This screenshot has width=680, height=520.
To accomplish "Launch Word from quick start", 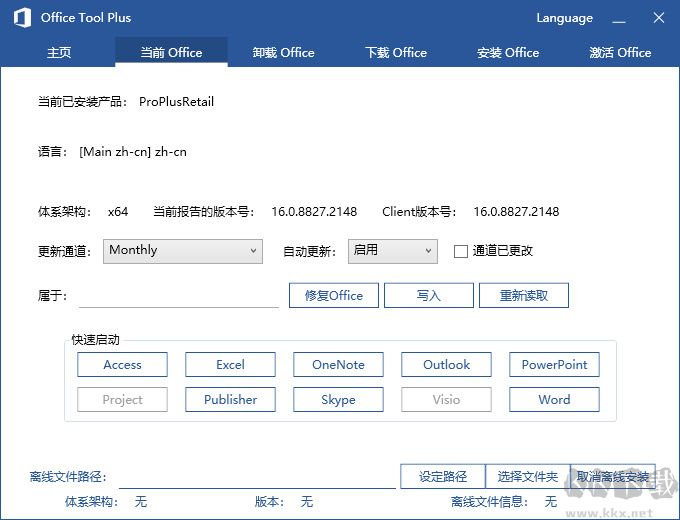I will point(554,399).
